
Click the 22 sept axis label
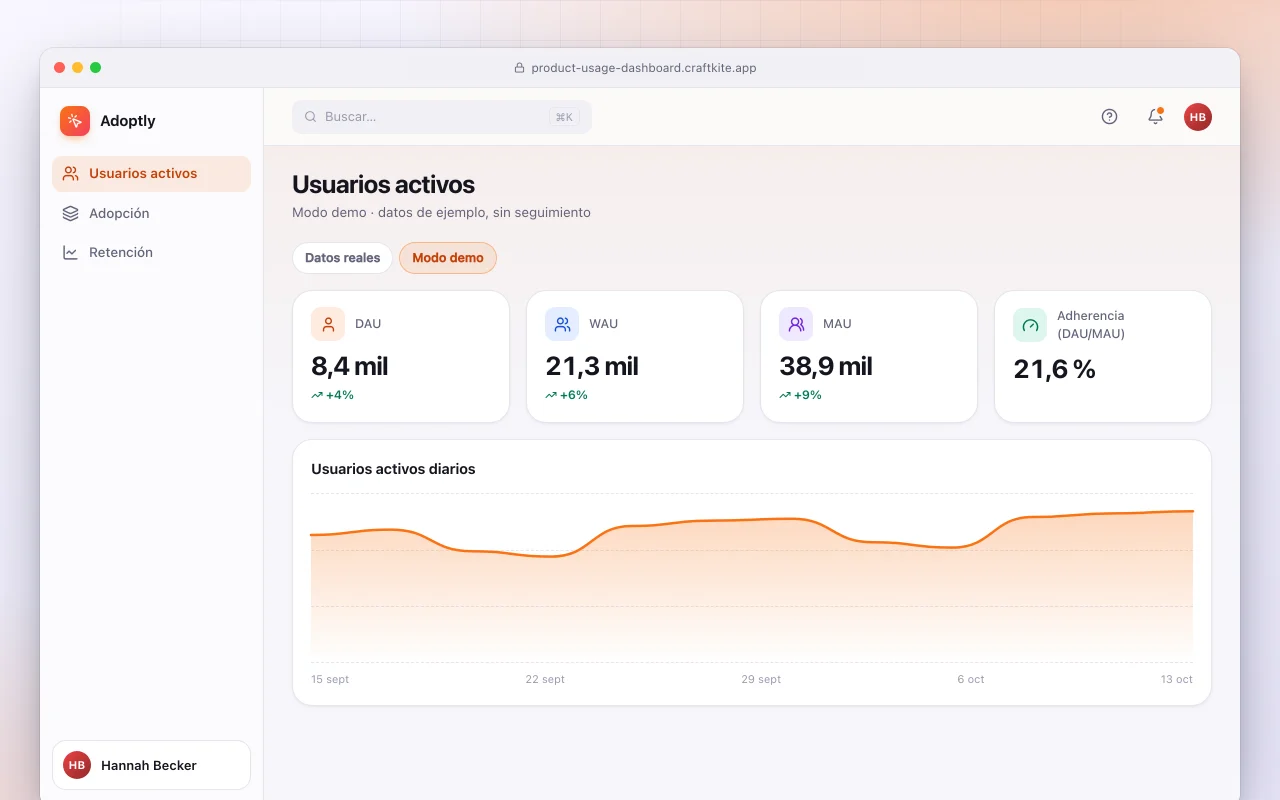pyautogui.click(x=545, y=679)
